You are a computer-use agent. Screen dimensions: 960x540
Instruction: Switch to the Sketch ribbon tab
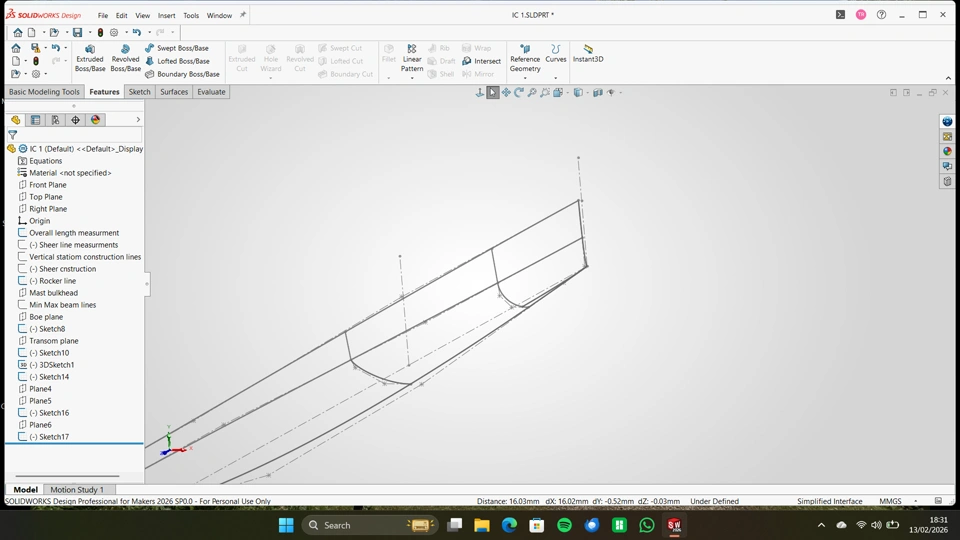pyautogui.click(x=139, y=92)
